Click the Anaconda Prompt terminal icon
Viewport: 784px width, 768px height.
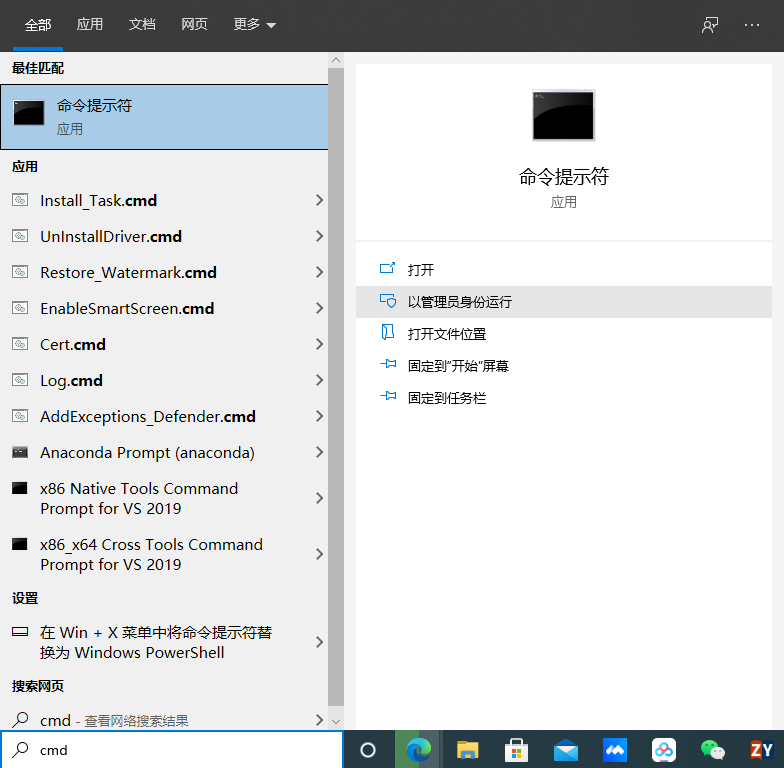[x=20, y=452]
